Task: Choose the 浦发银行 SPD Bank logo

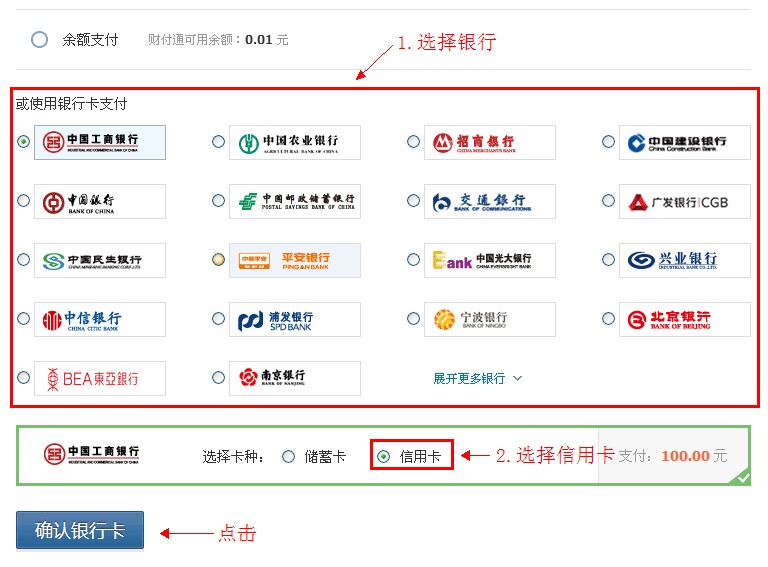Action: [x=295, y=319]
